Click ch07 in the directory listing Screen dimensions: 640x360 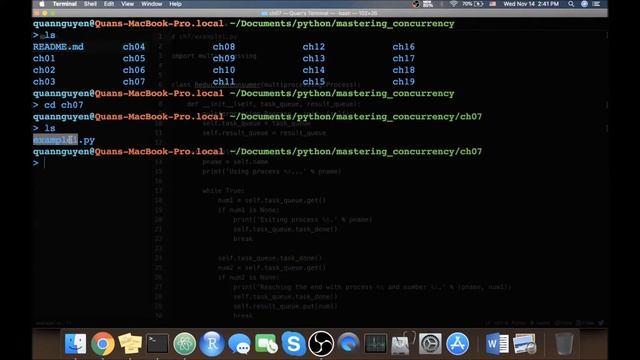pyautogui.click(x=134, y=82)
